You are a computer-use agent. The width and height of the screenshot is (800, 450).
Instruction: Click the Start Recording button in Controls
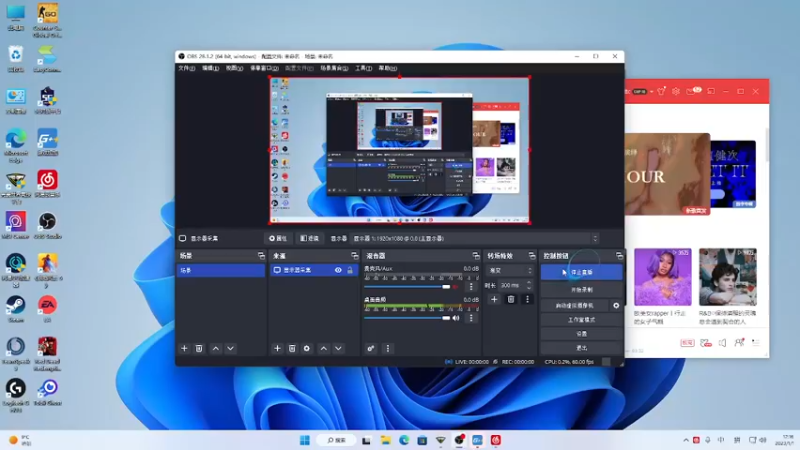coord(581,290)
